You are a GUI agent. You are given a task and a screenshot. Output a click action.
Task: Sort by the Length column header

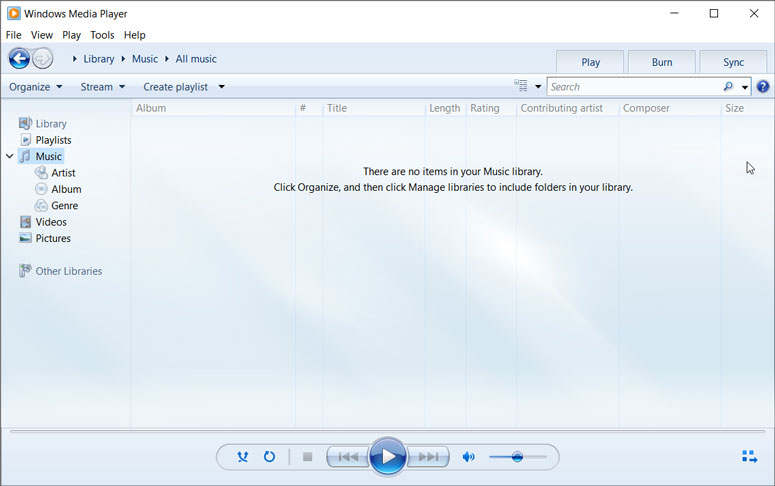click(x=445, y=108)
